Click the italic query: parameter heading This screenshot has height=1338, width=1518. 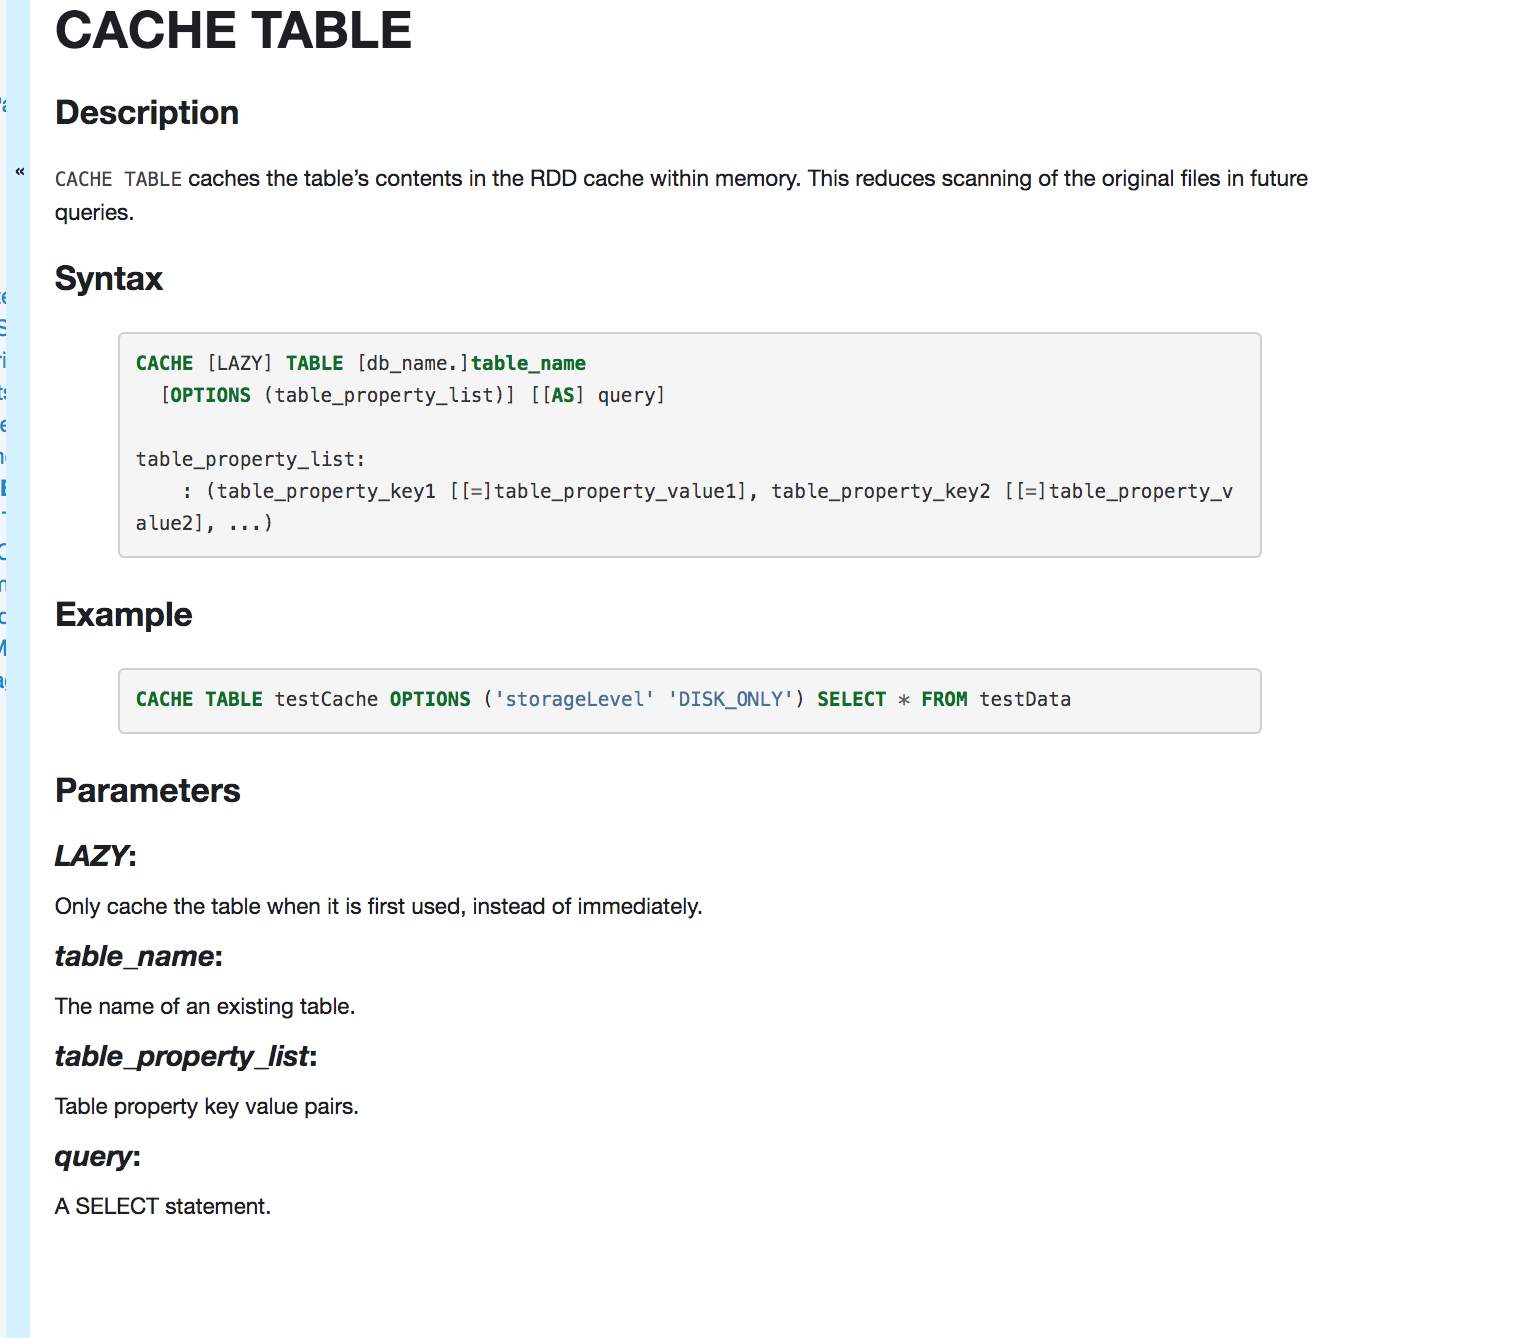coord(98,1157)
